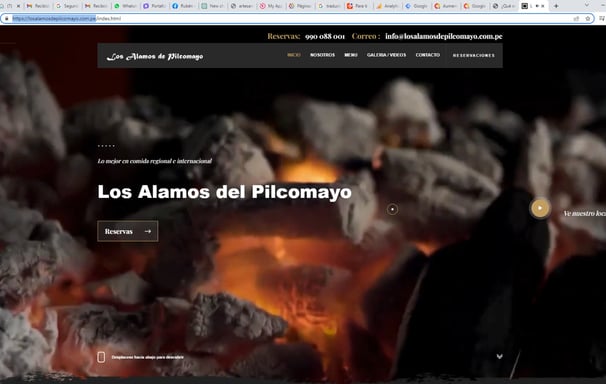Click the share page icon in address bar
The width and height of the screenshot is (606, 384).
pyautogui.click(x=576, y=18)
